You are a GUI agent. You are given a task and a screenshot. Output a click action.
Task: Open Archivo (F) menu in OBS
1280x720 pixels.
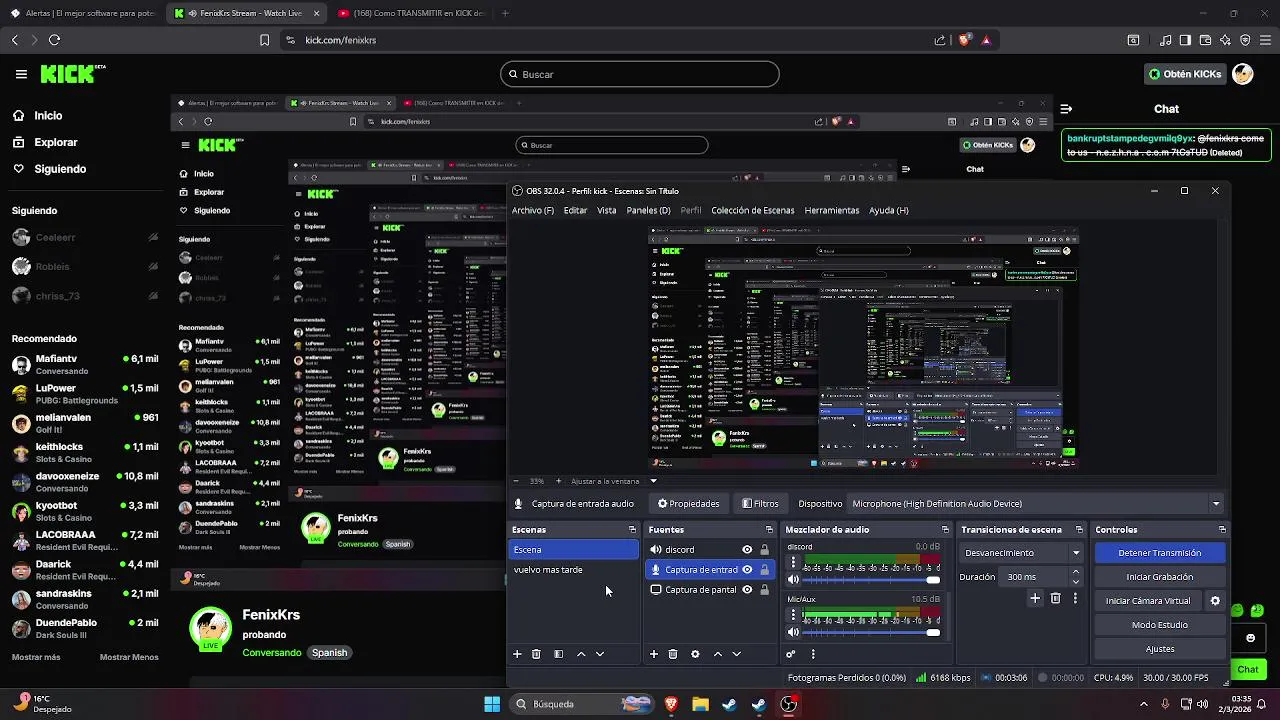coord(533,211)
